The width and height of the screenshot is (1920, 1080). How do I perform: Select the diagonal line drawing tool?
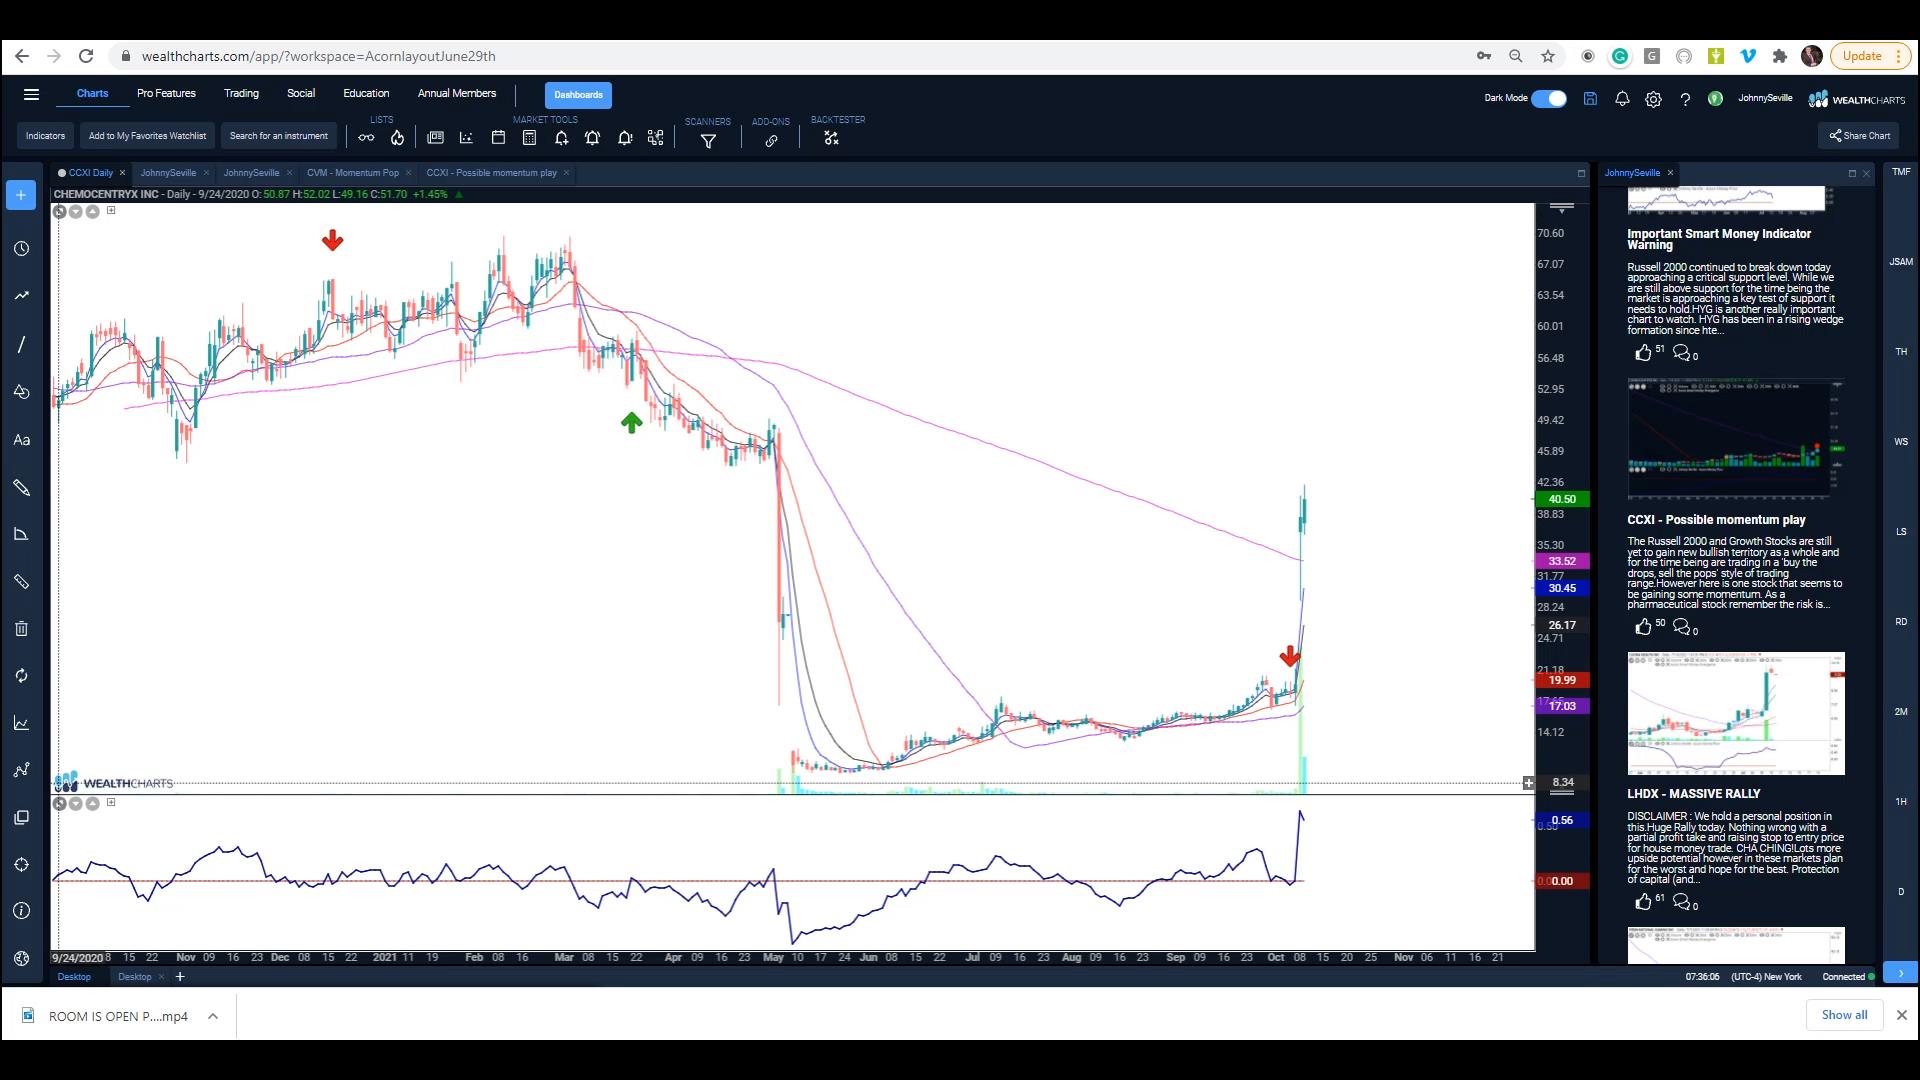tap(21, 344)
